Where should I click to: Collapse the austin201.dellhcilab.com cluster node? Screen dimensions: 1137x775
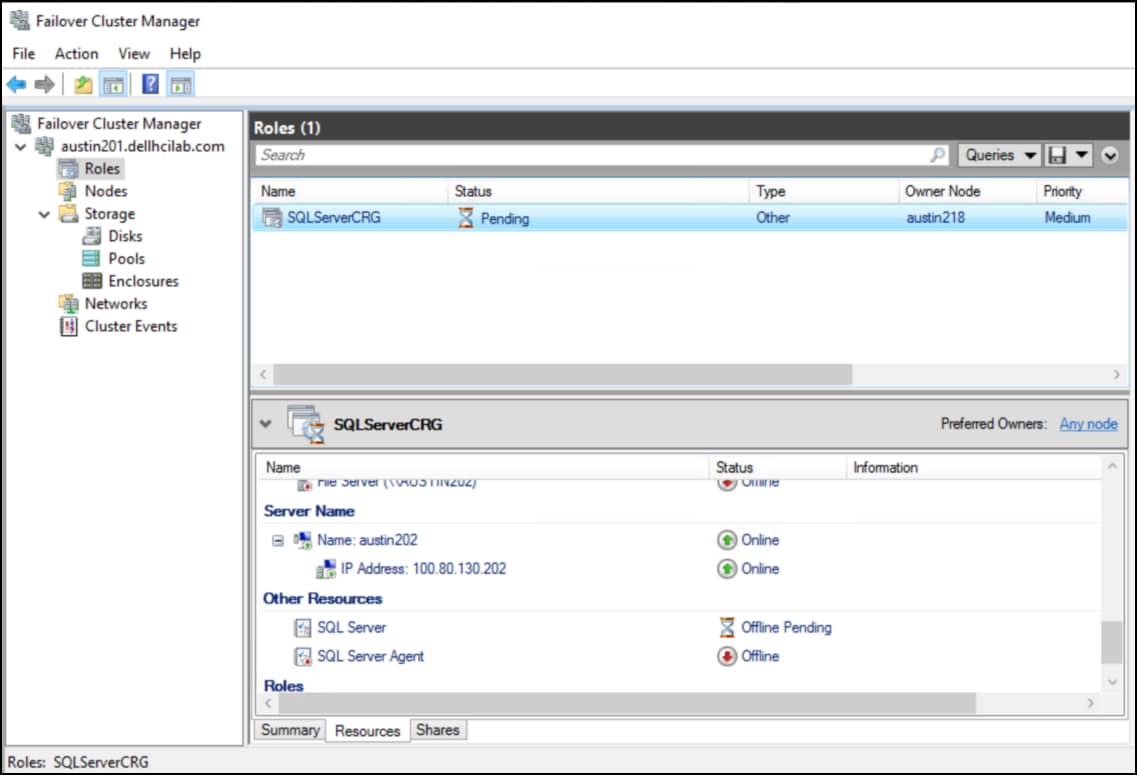coord(20,147)
